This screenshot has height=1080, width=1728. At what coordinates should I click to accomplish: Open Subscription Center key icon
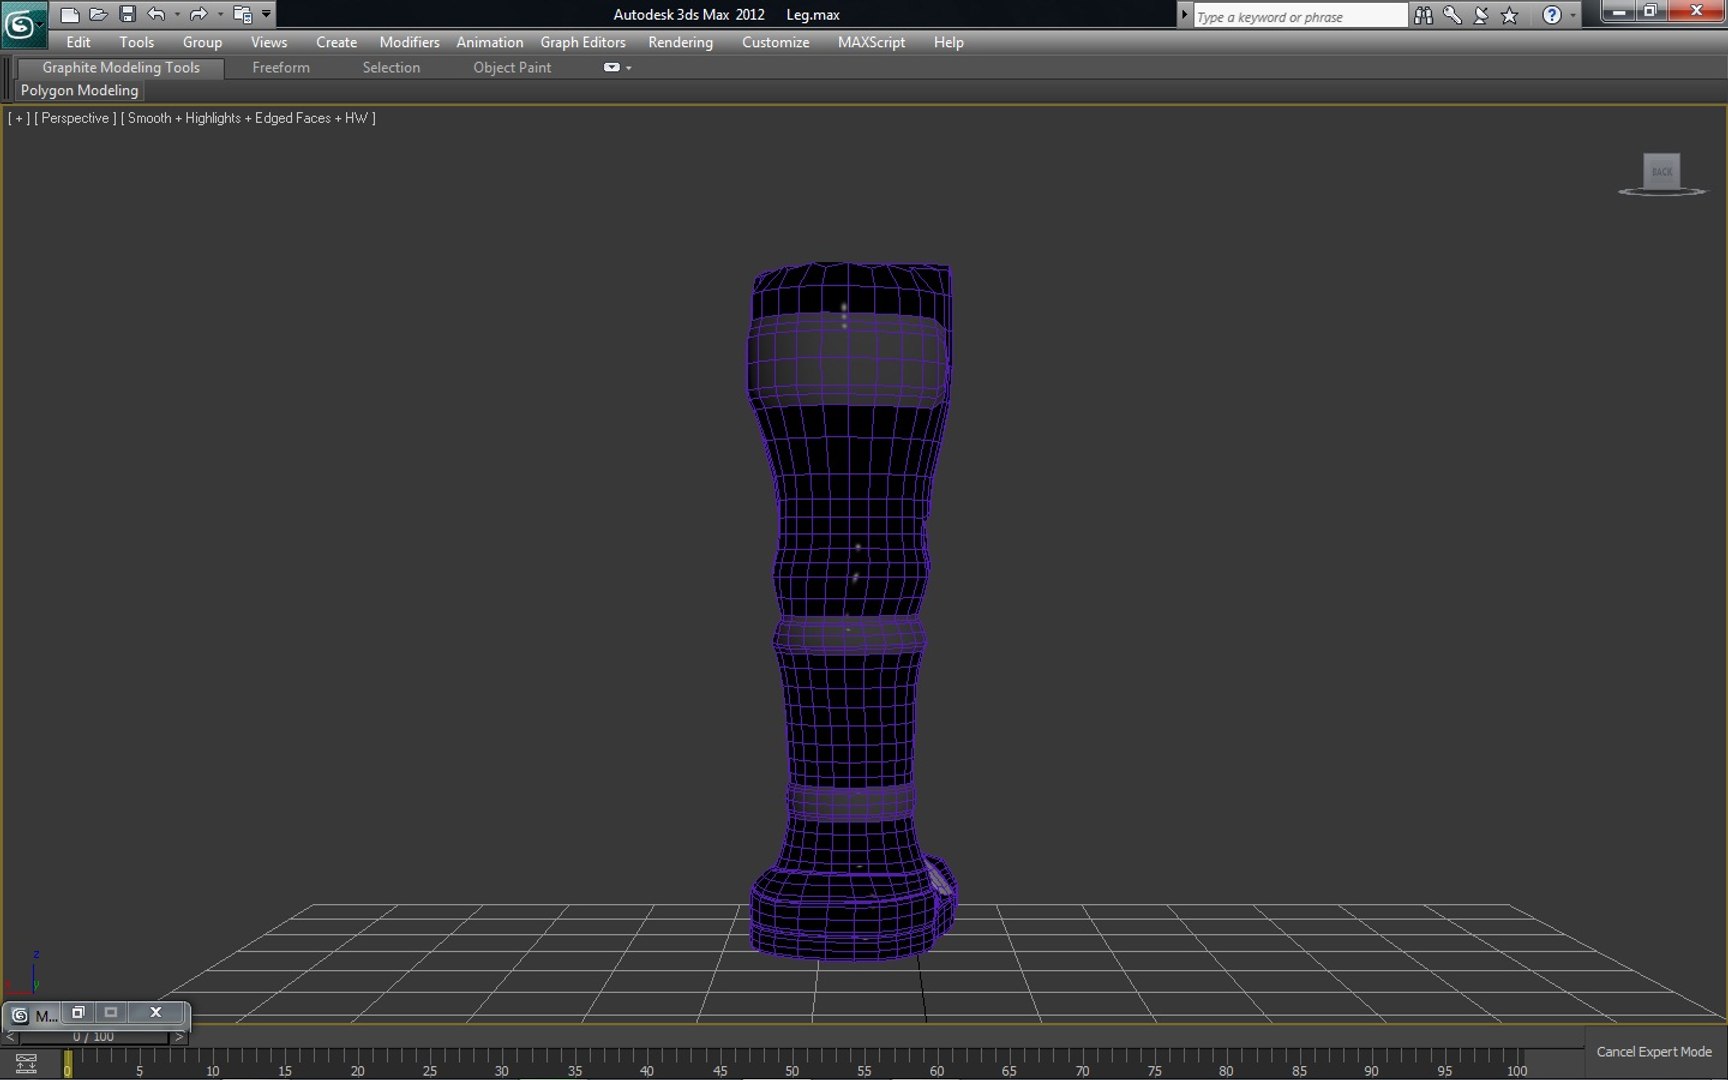point(1452,15)
